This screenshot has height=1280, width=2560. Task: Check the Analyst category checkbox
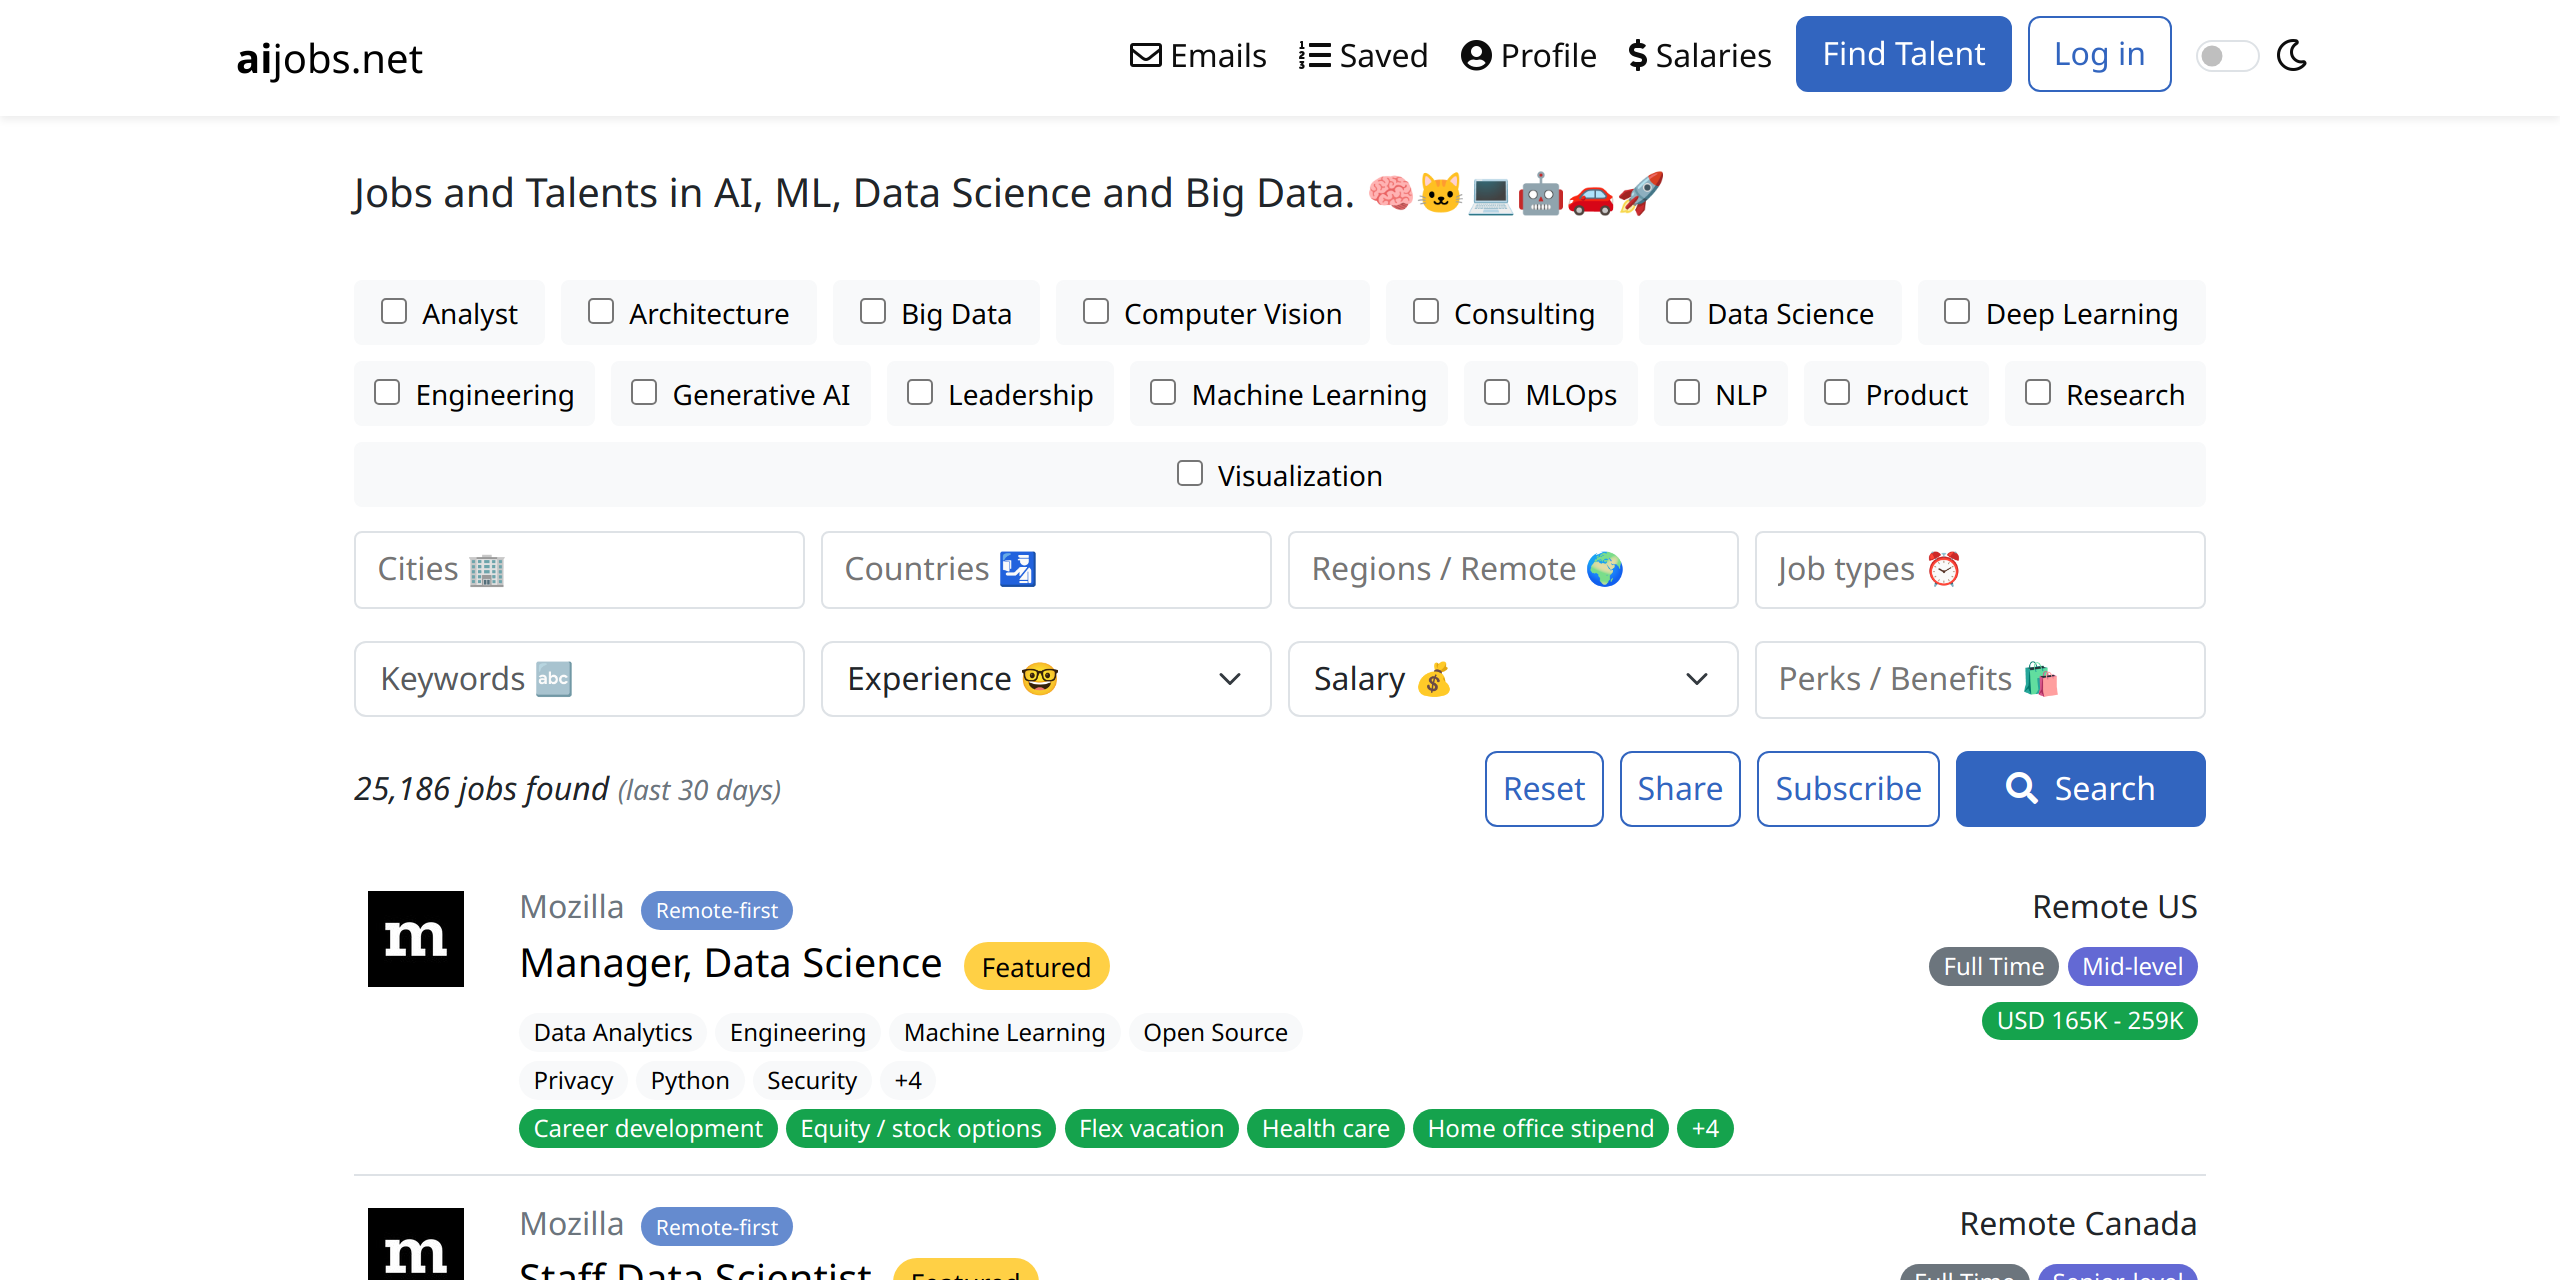pyautogui.click(x=394, y=312)
